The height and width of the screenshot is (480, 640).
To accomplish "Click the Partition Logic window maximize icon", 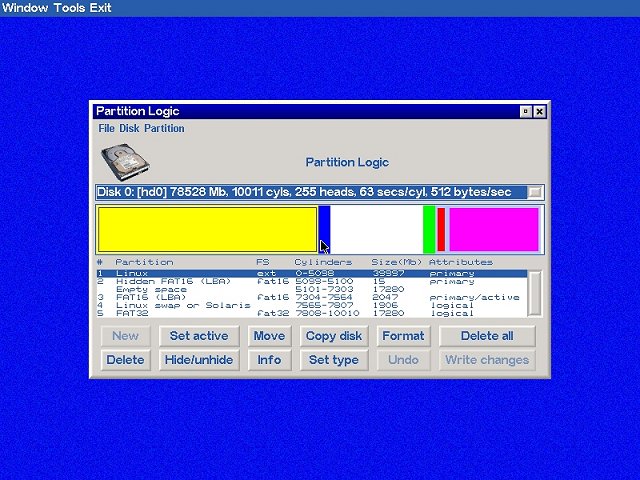I will tap(526, 111).
